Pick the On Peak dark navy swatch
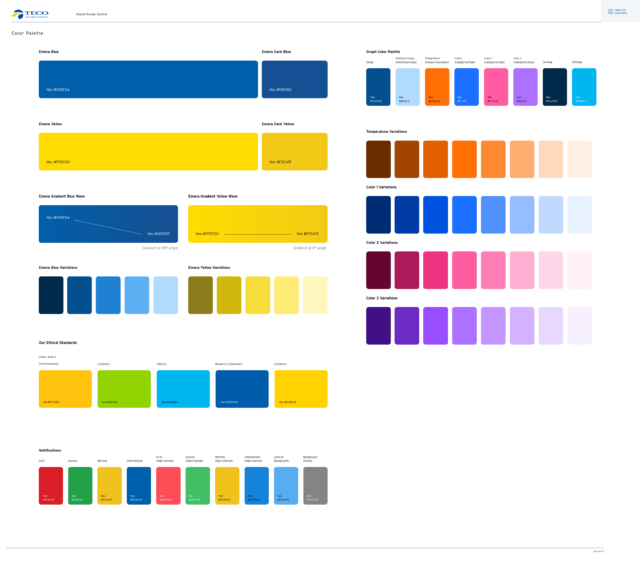Viewport: 640px width, 568px height. pos(555,87)
